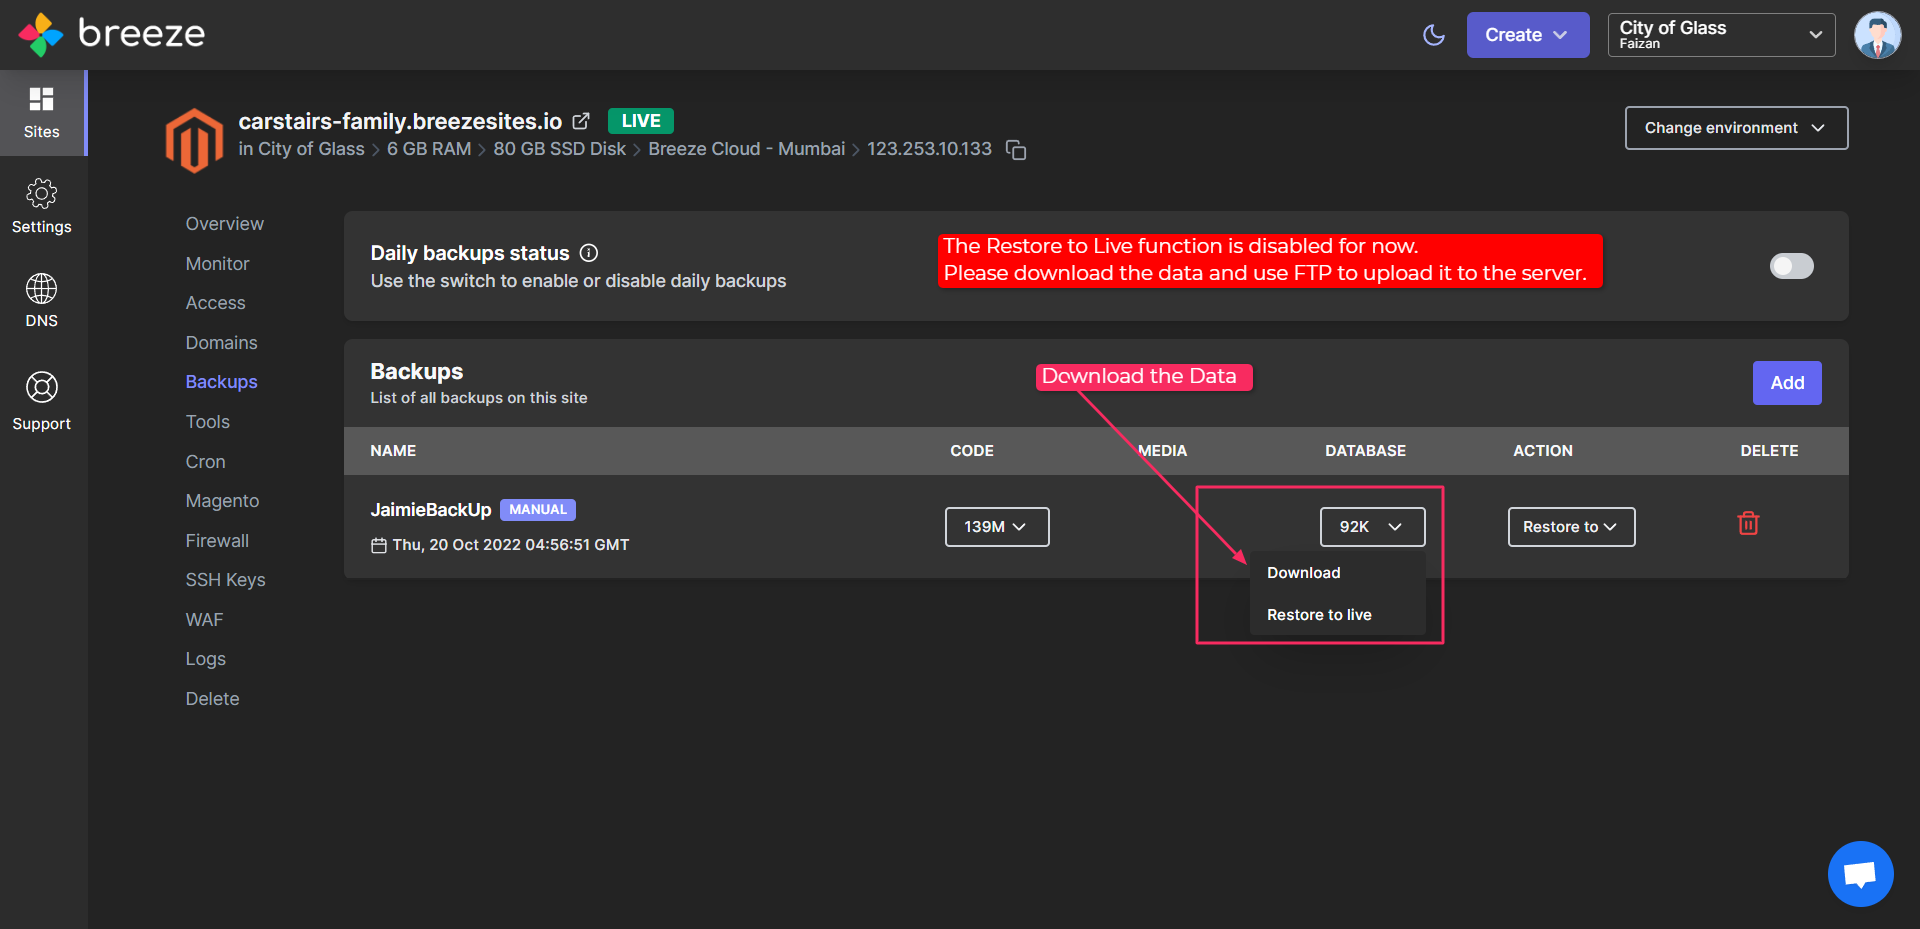Click the DATABASE column header
This screenshot has height=929, width=1920.
1365,451
